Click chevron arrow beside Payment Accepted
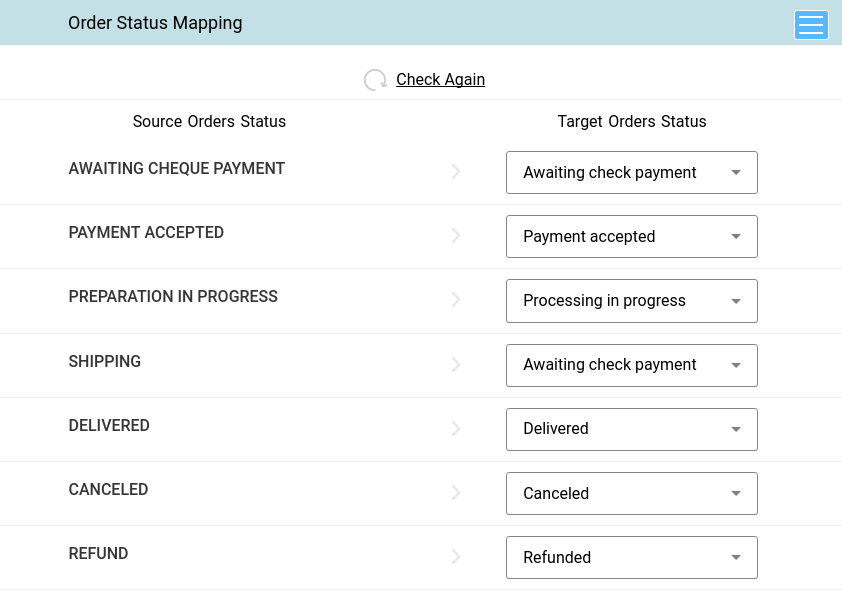The width and height of the screenshot is (842, 591). tap(456, 236)
